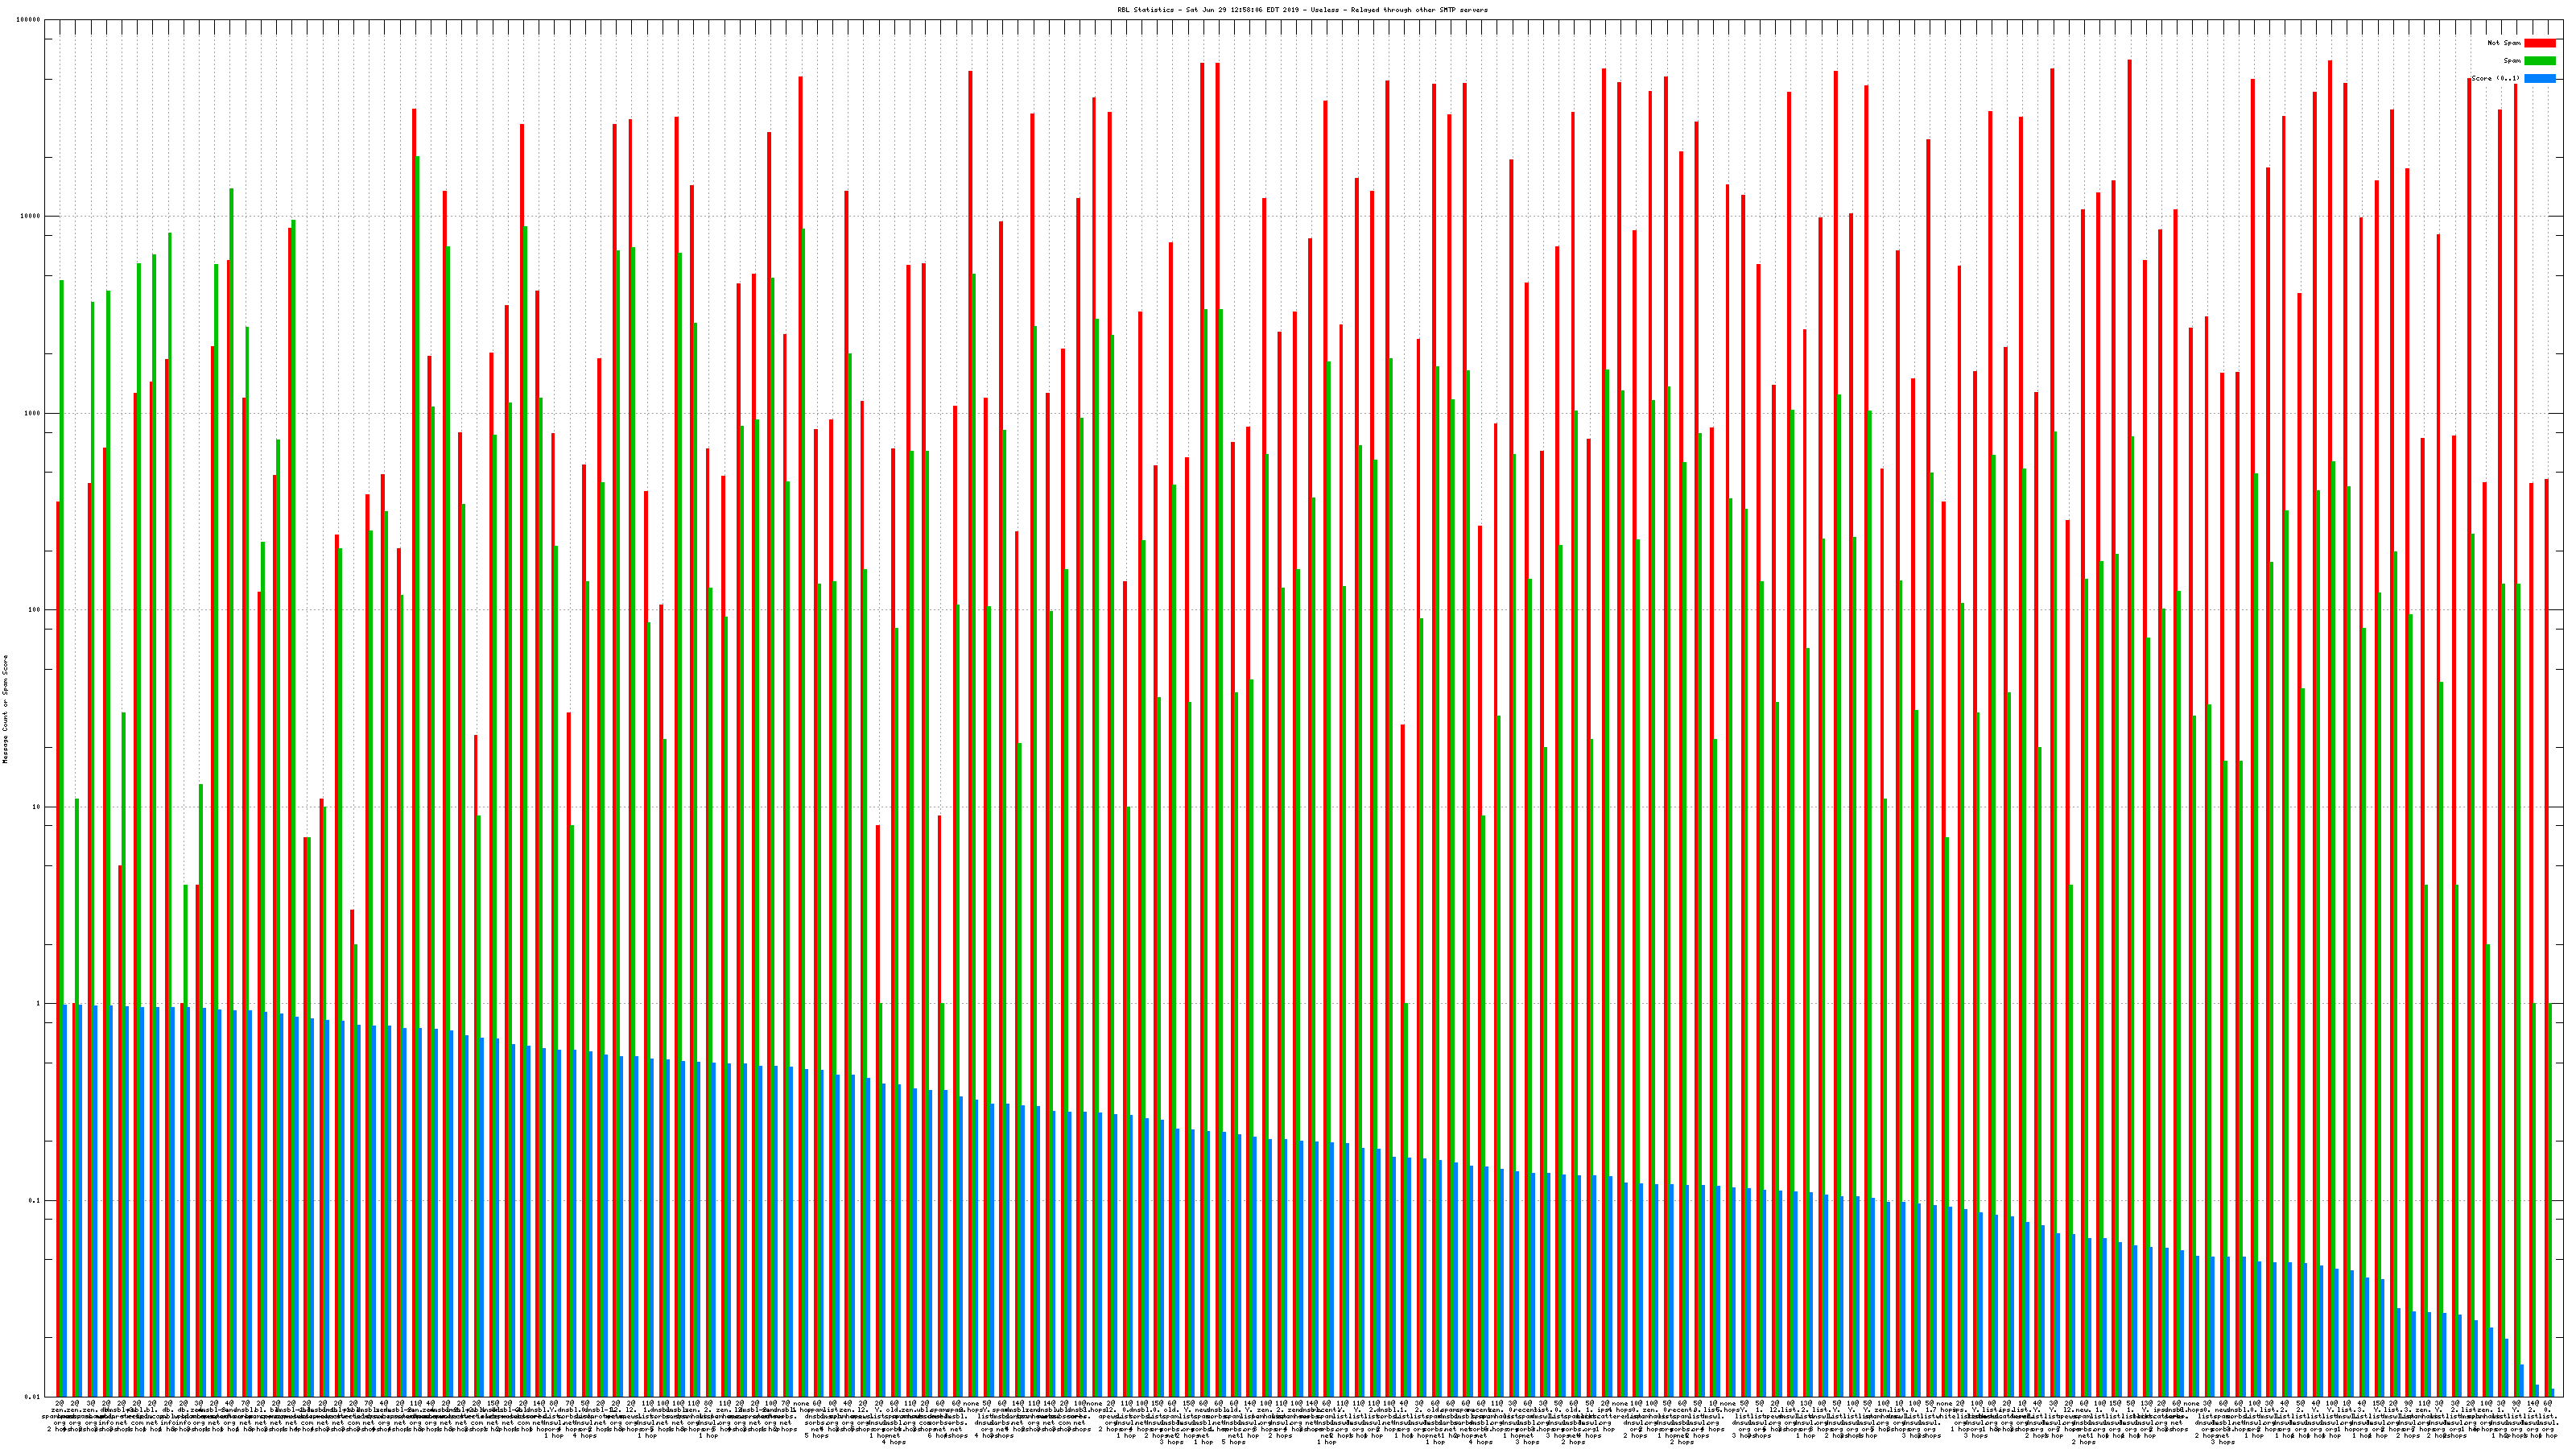2576x1449 pixels.
Task: Select the 'Not Spam' legend label
Action: pyautogui.click(x=2504, y=43)
